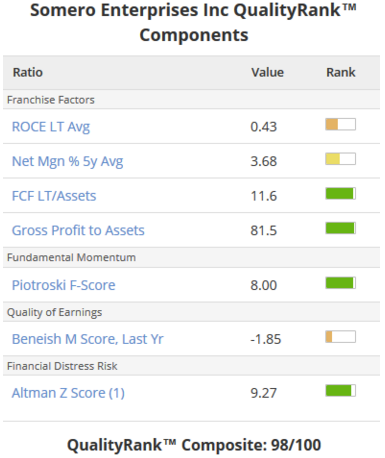Open the FCF LT/Assets ratio link
385x458 pixels.
tap(54, 196)
